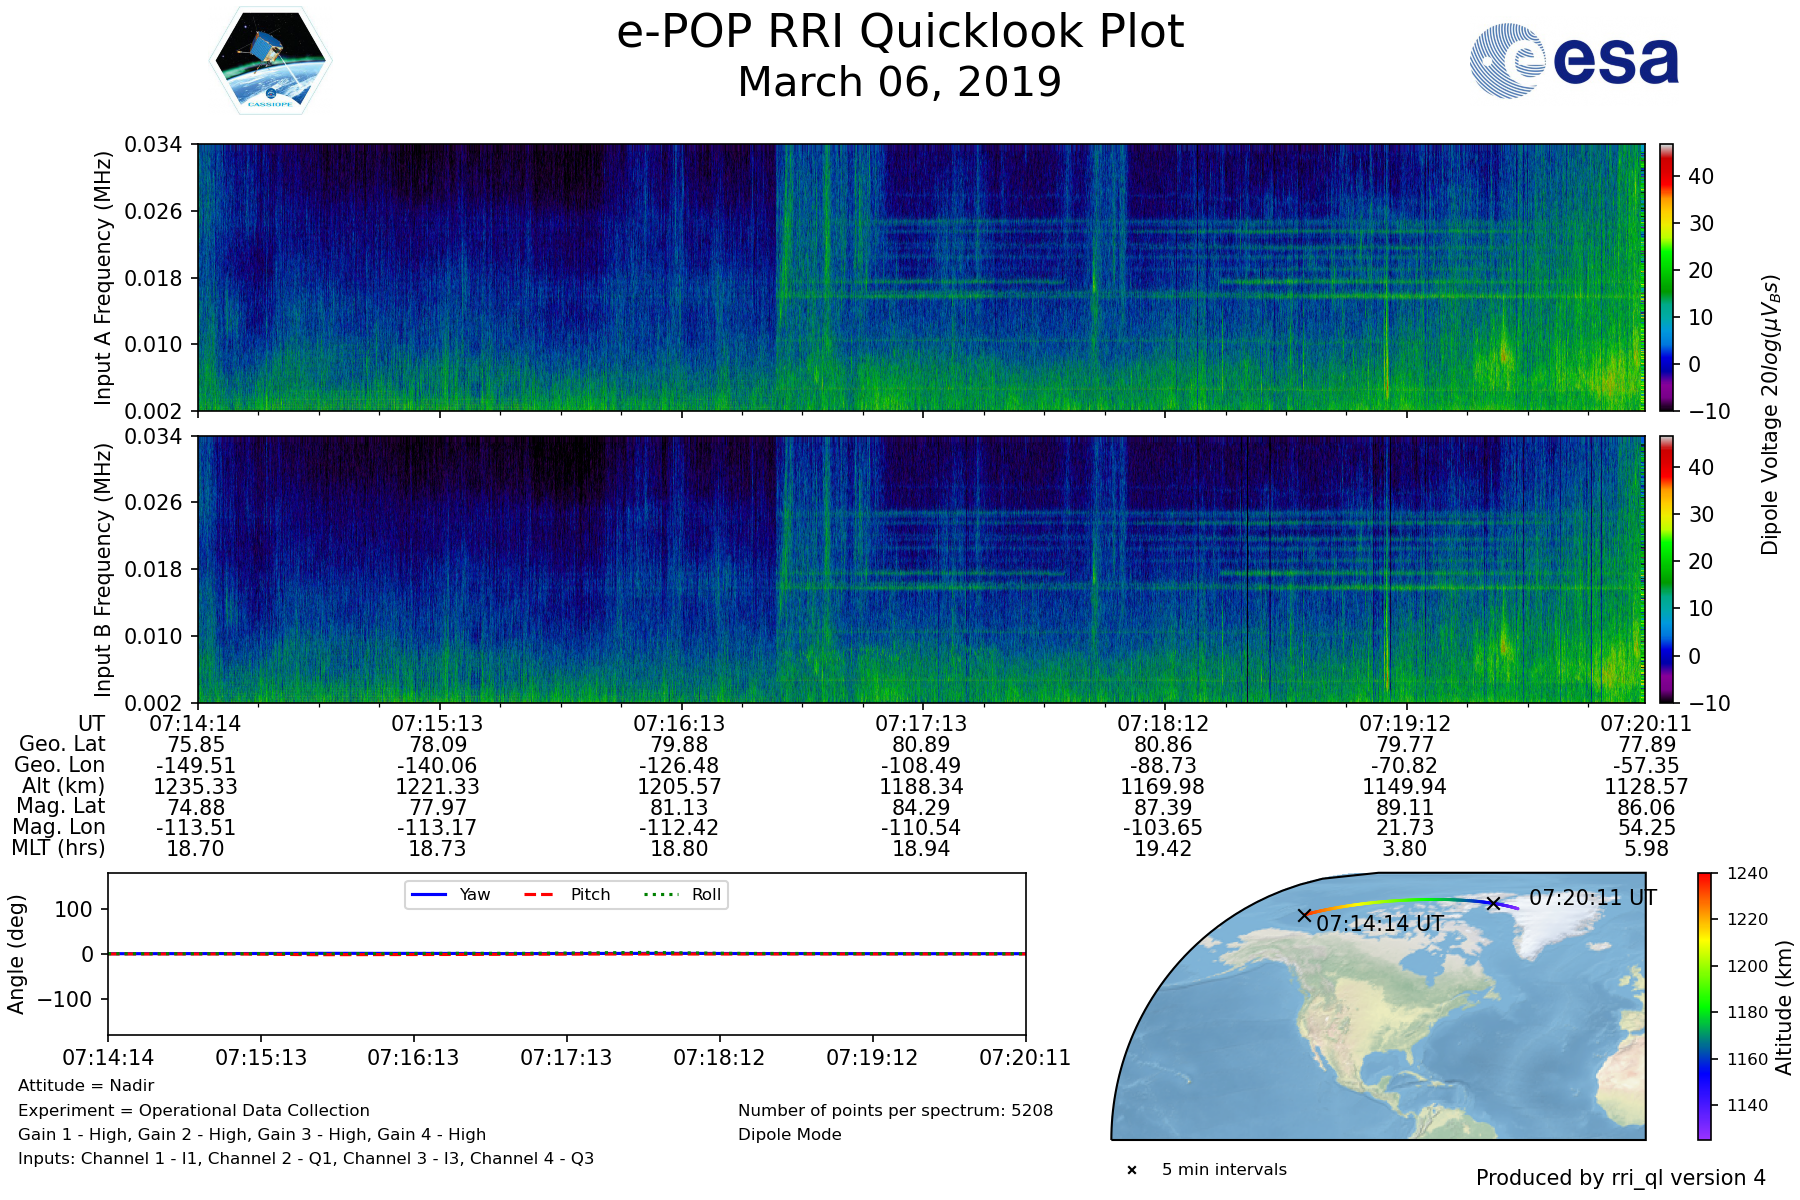Click the 07:17:13 UT tick label under spectrogram
Viewport: 1800px width, 1200px height.
[921, 723]
